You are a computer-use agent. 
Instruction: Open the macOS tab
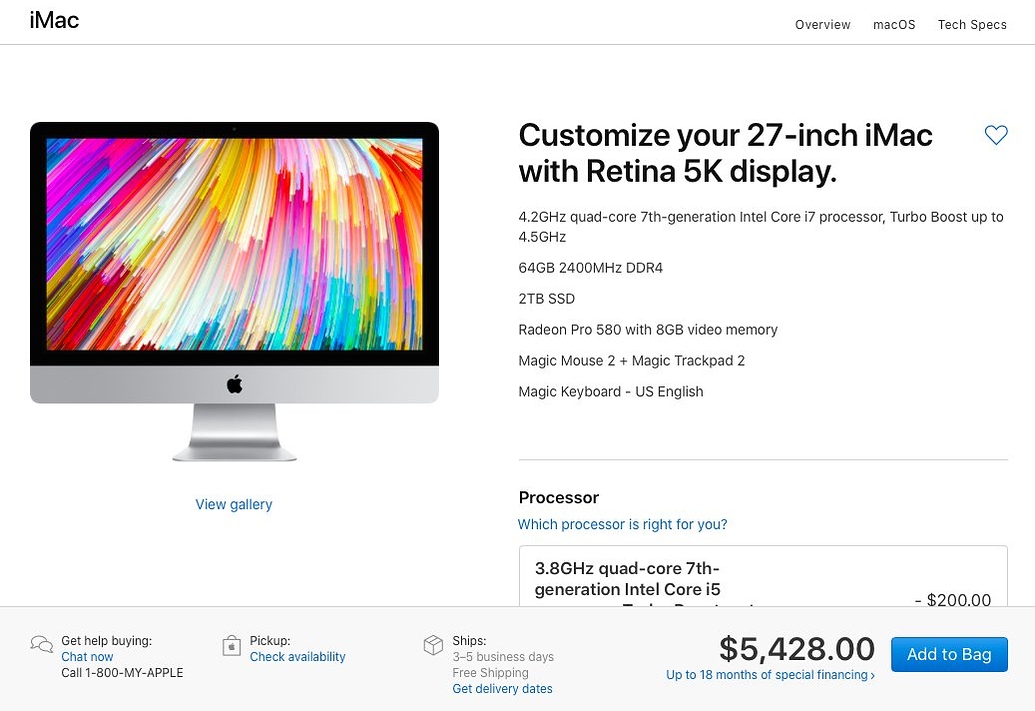click(x=894, y=24)
